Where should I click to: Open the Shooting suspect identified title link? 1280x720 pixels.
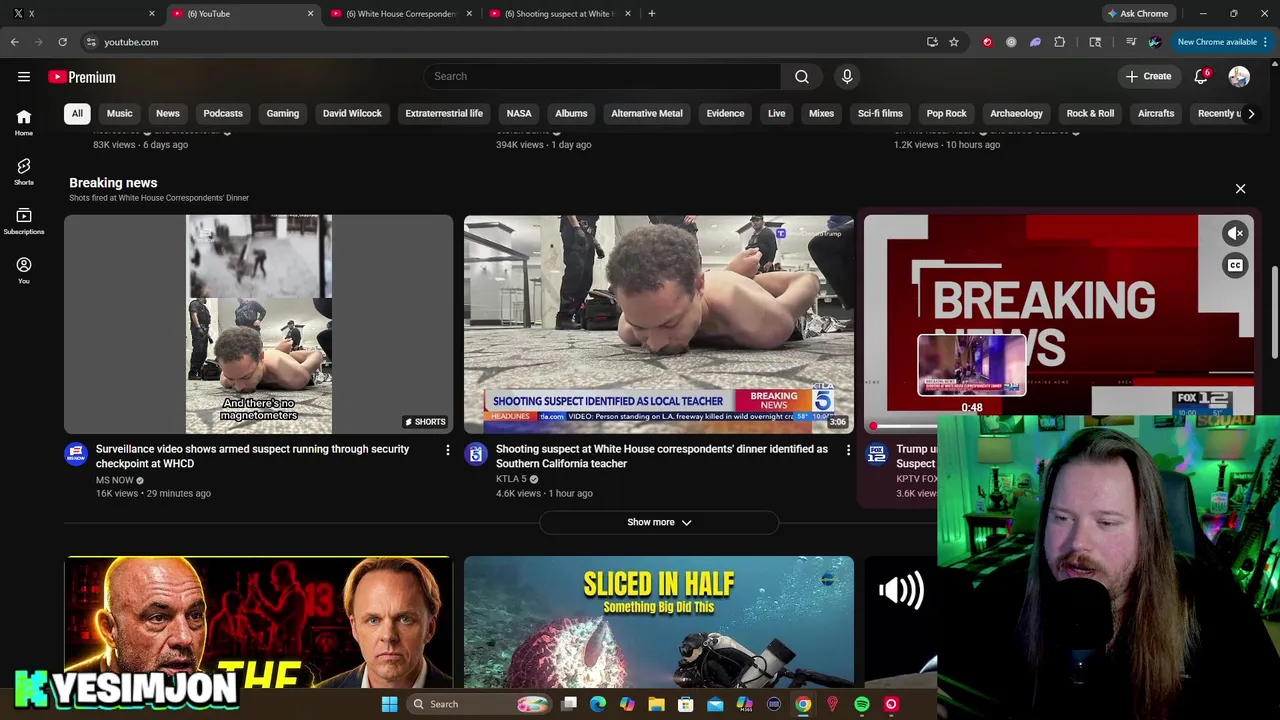[662, 456]
